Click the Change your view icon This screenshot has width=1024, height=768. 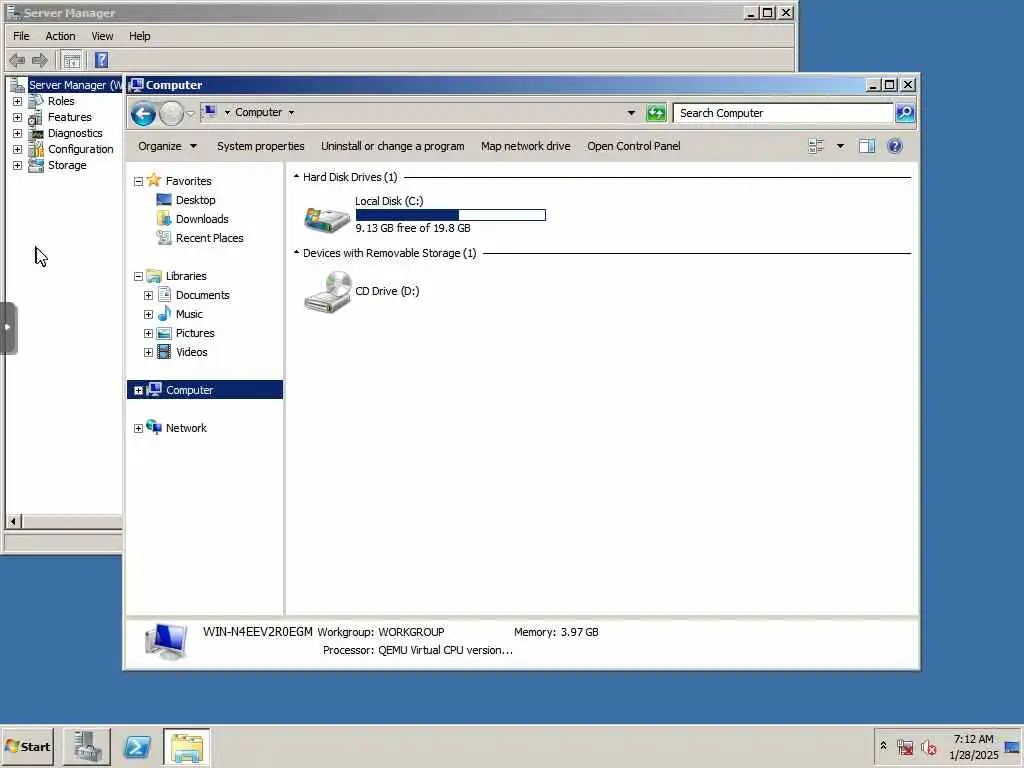click(816, 146)
